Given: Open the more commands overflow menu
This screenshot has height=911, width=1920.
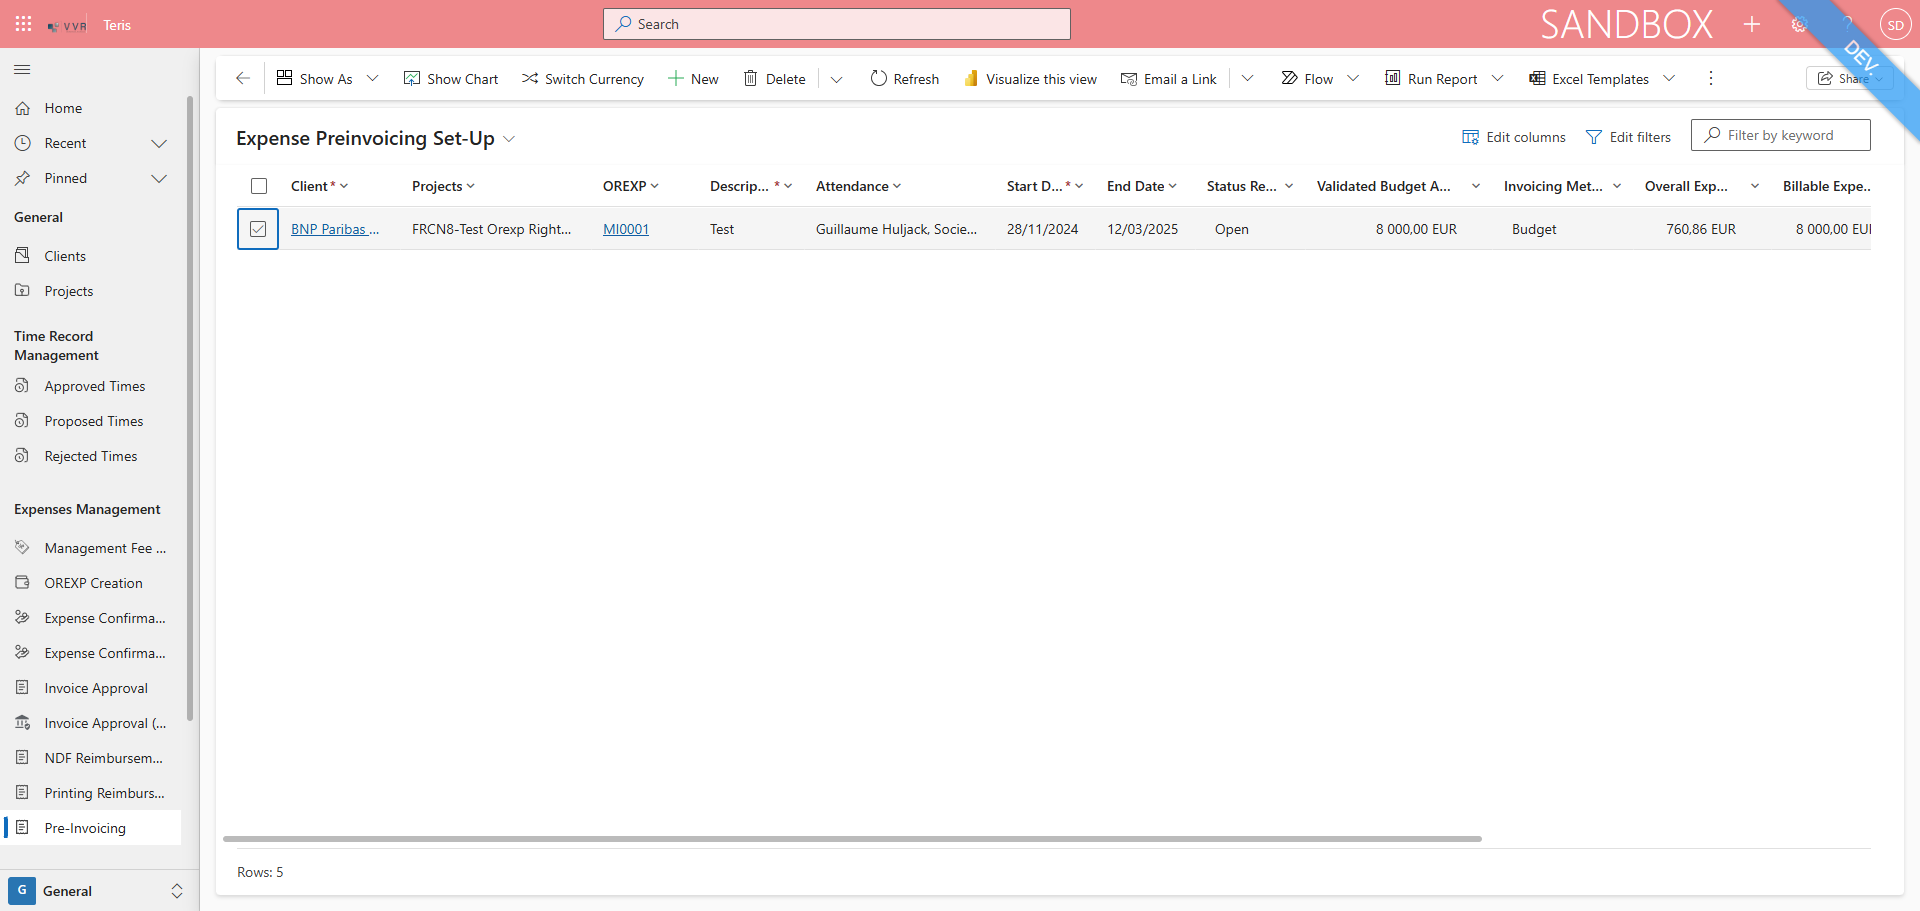Looking at the screenshot, I should 1711,78.
